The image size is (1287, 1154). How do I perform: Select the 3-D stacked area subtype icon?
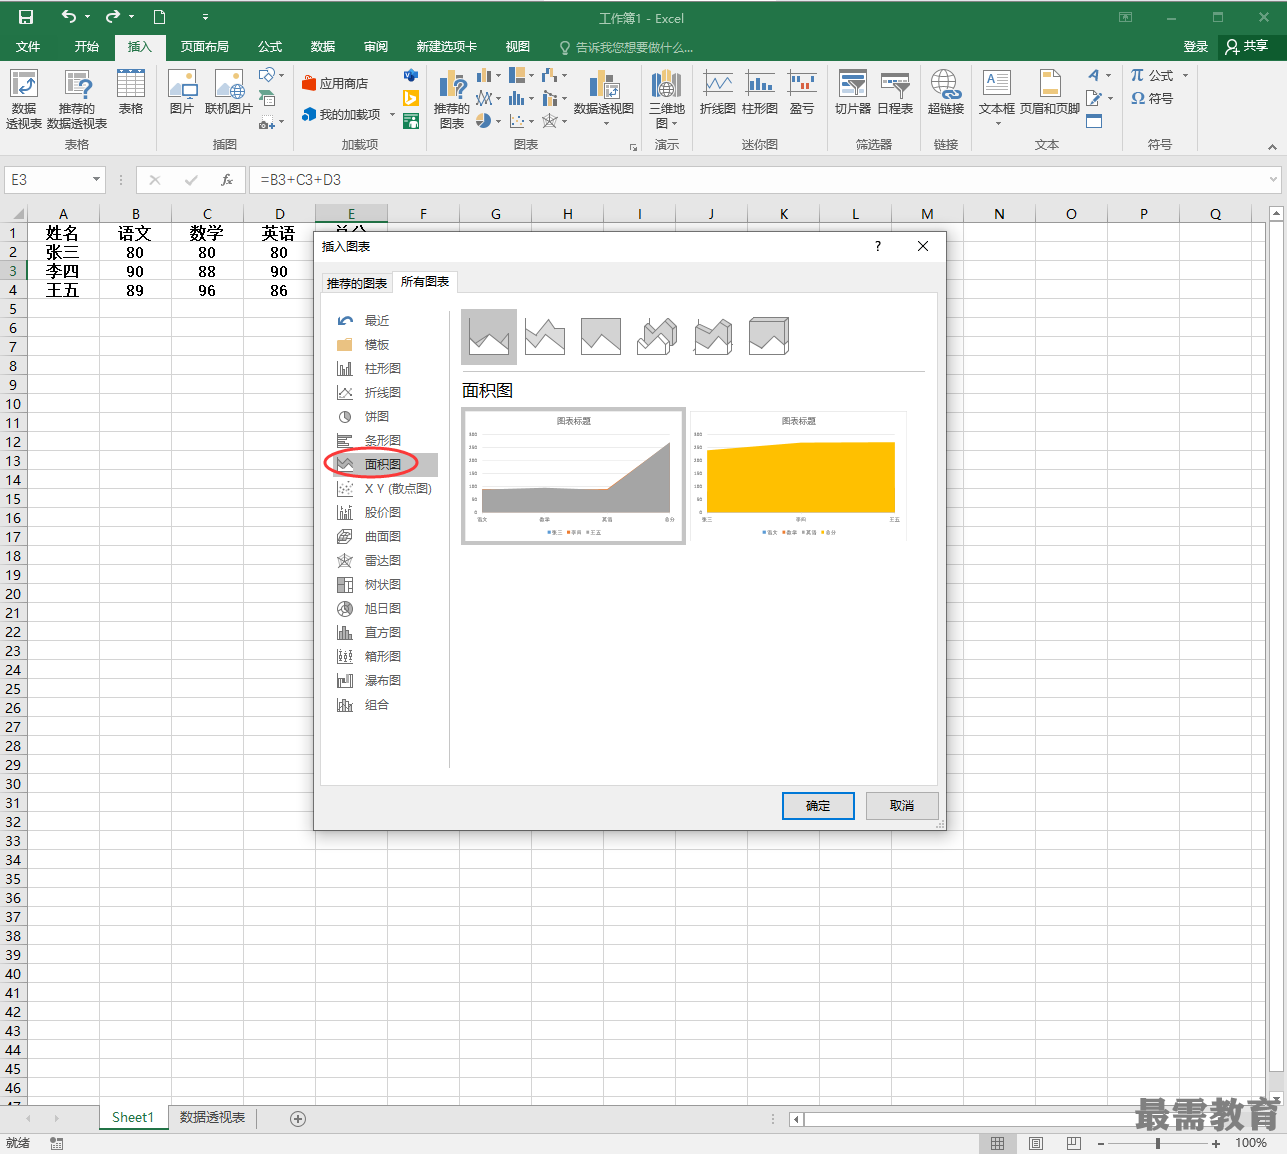713,337
